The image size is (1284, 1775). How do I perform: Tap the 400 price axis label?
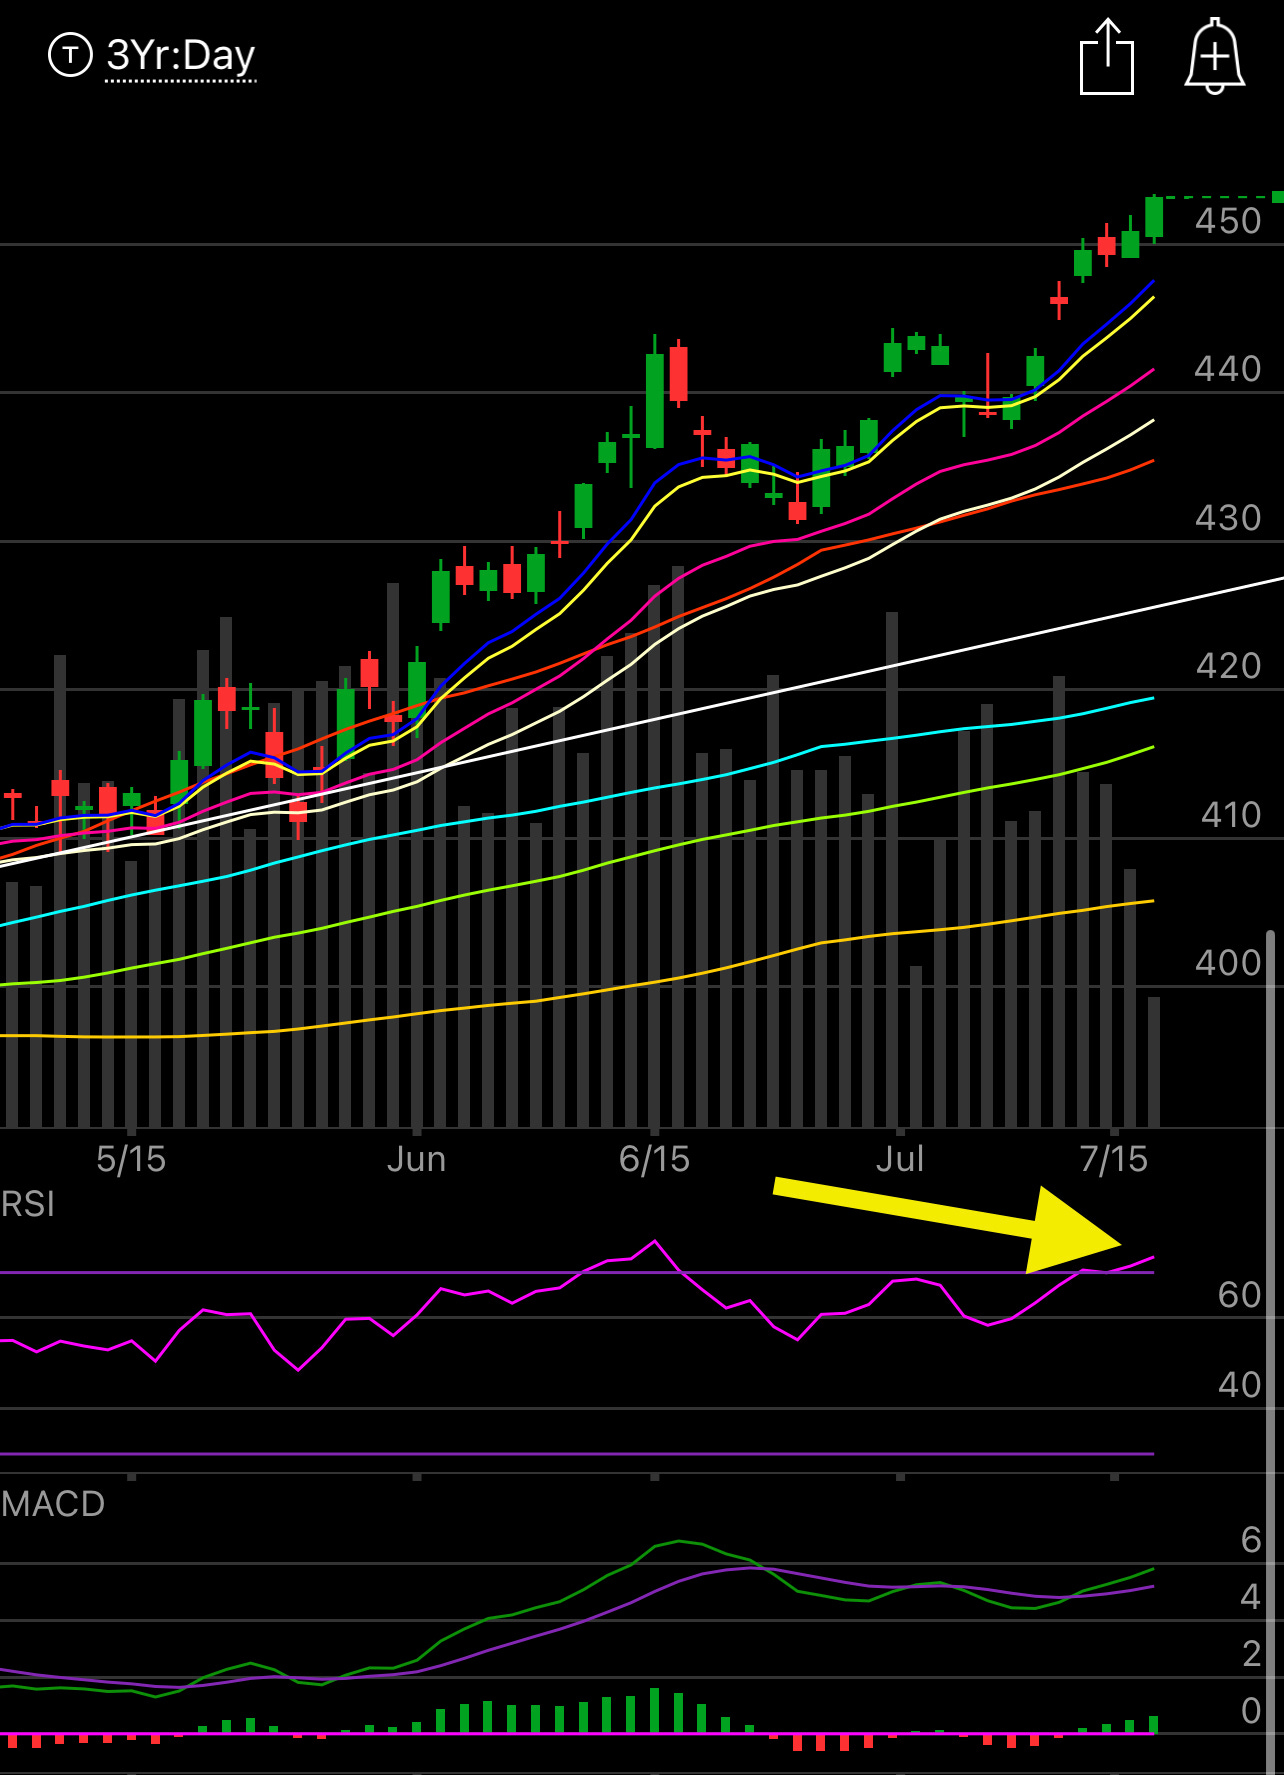click(1228, 963)
